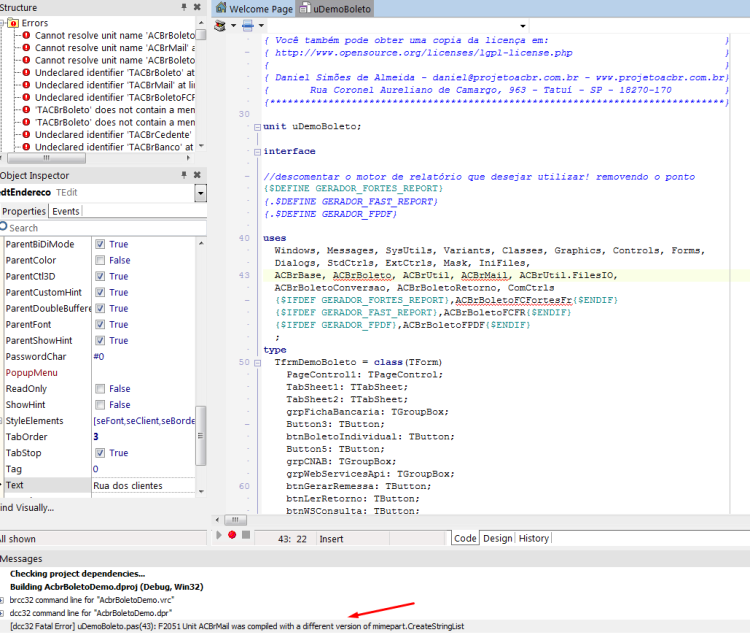This screenshot has height=635, width=750.
Task: Open the edtEndereco component dropdown
Action: [200, 193]
